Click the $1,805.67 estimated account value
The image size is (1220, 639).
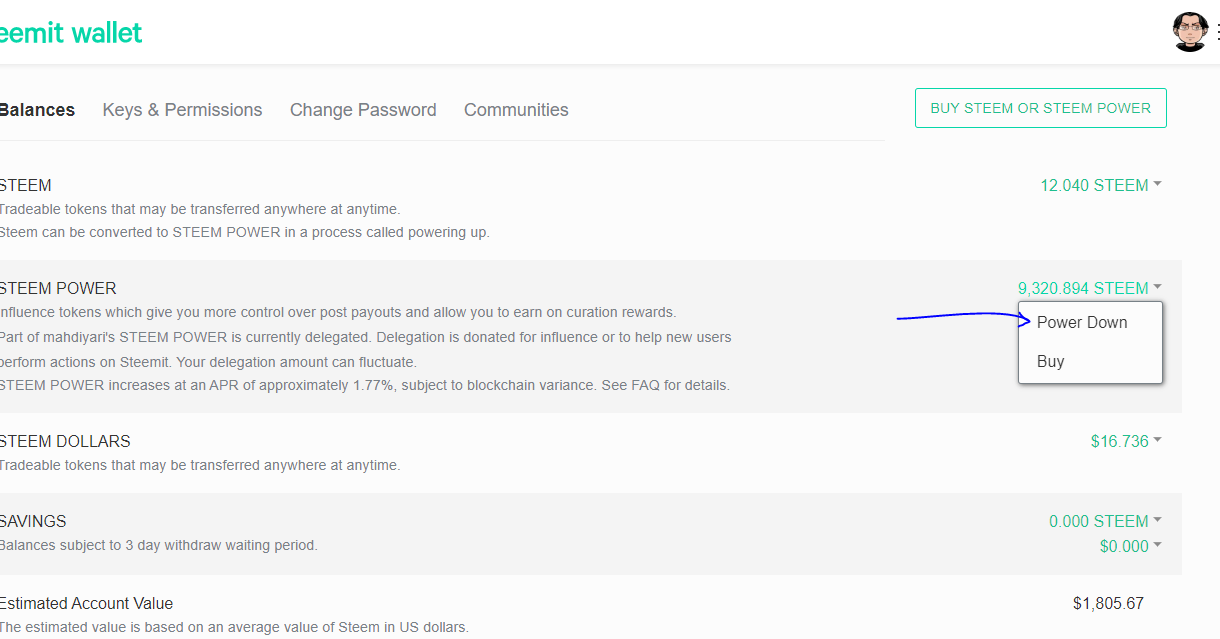tap(1108, 603)
